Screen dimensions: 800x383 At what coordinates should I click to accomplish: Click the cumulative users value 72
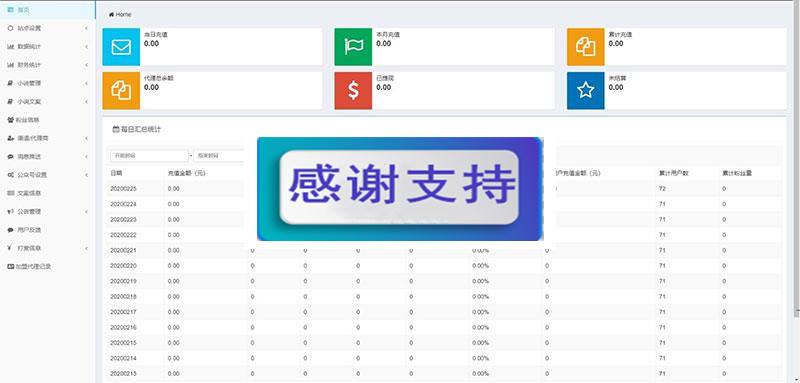tap(662, 189)
